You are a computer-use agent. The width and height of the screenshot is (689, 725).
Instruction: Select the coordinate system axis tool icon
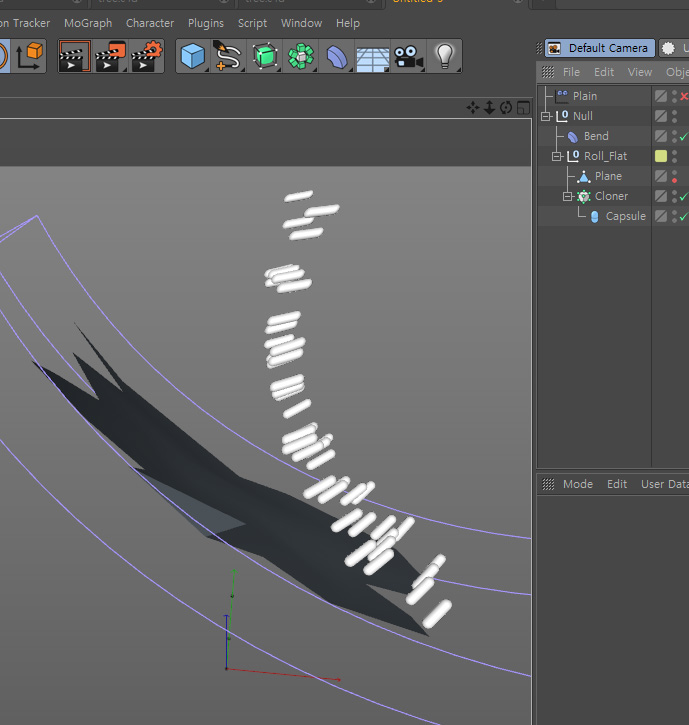(x=30, y=56)
